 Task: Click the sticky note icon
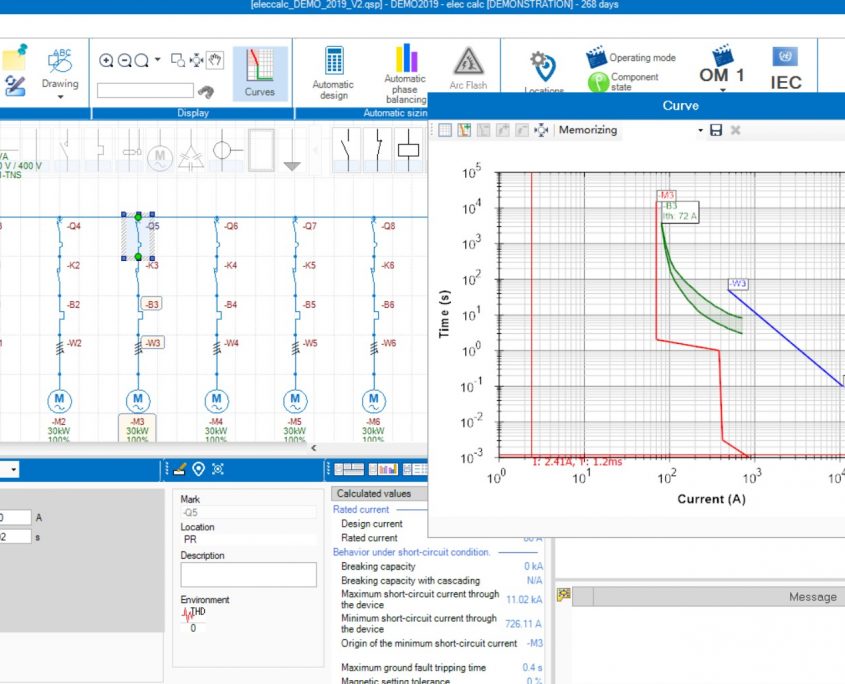[15, 58]
